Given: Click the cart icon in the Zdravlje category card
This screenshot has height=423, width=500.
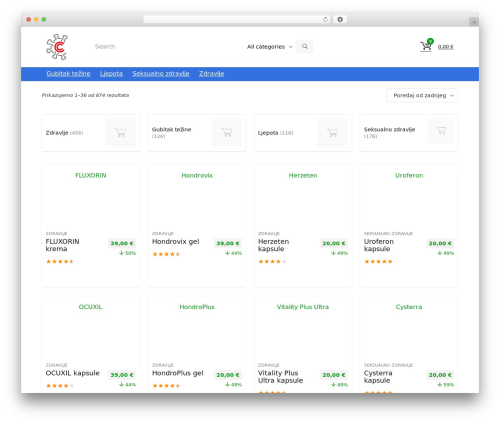Looking at the screenshot, I should click(x=121, y=133).
